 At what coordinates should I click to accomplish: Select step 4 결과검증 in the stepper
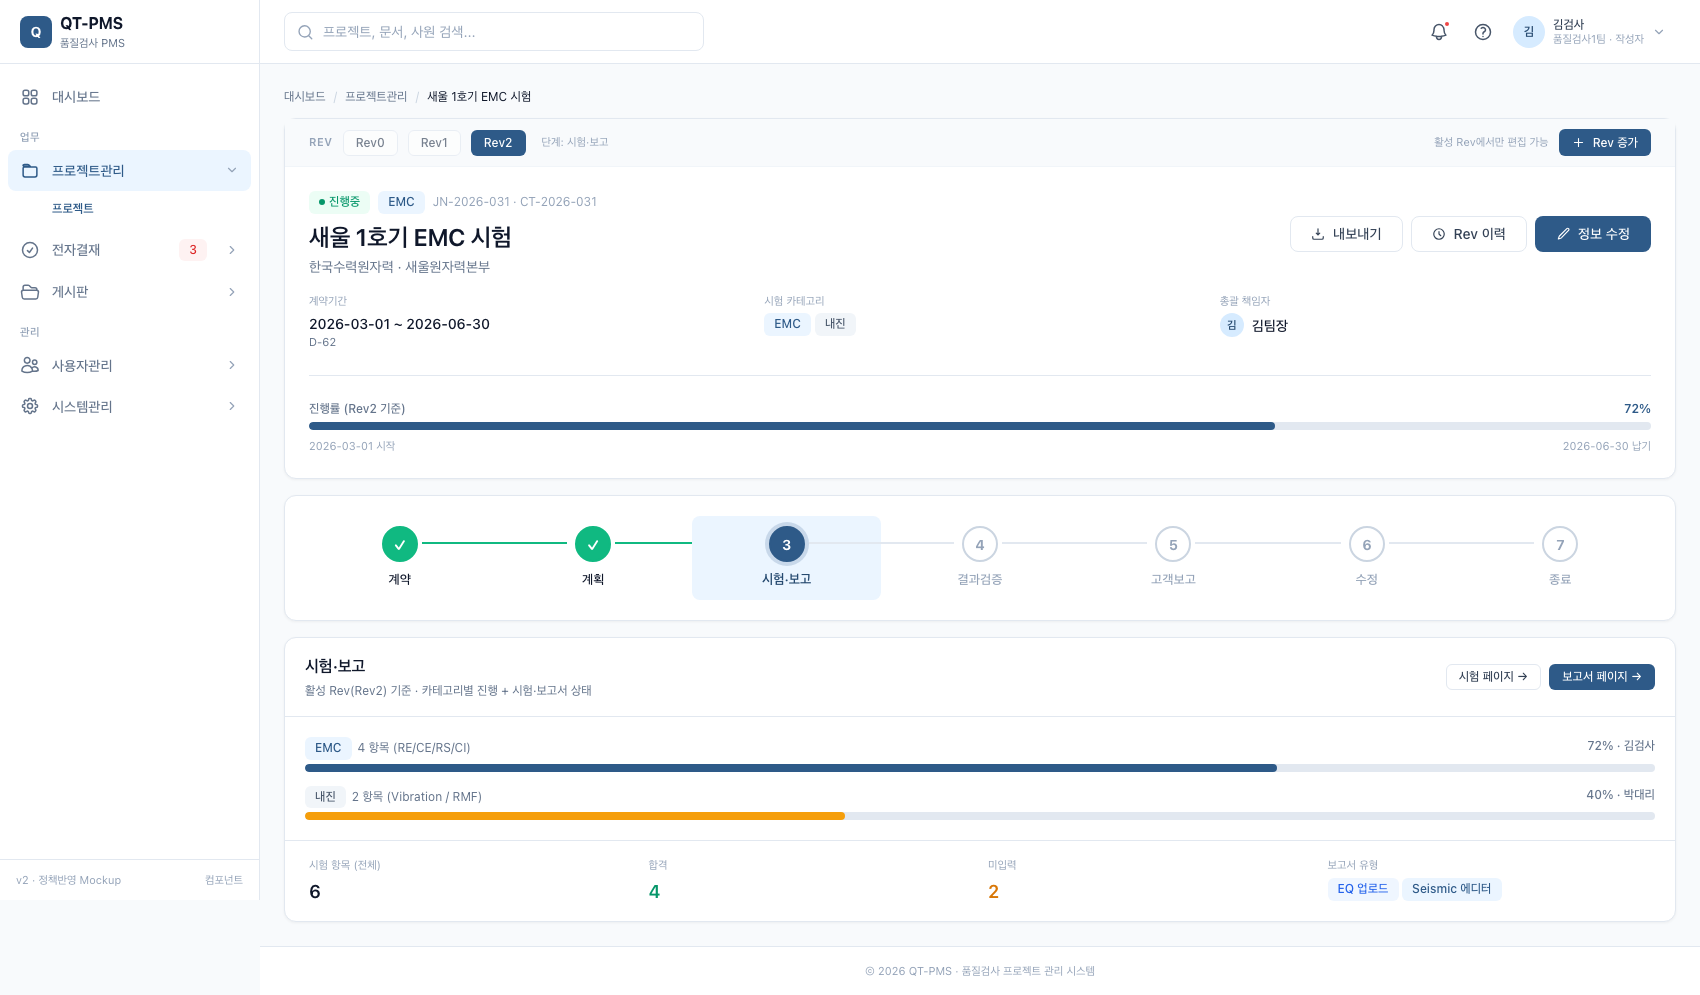click(980, 558)
